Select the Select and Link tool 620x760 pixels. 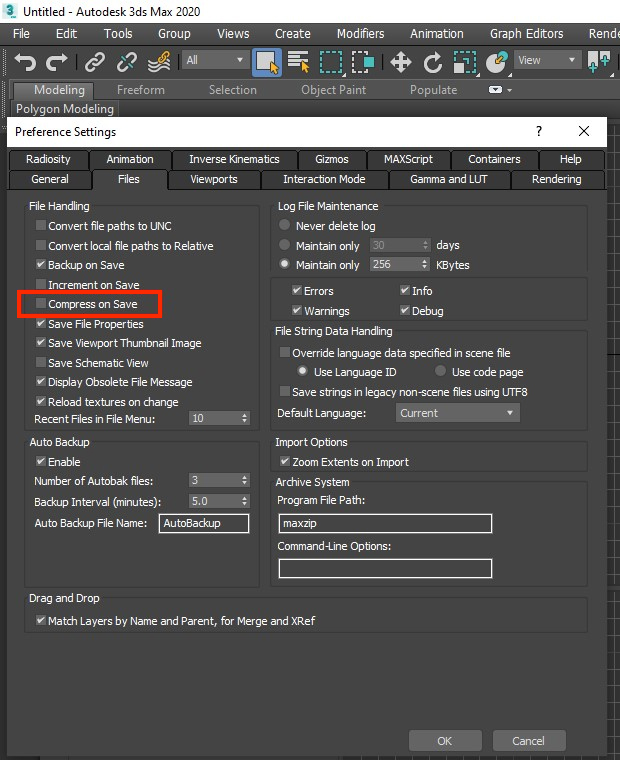point(94,62)
